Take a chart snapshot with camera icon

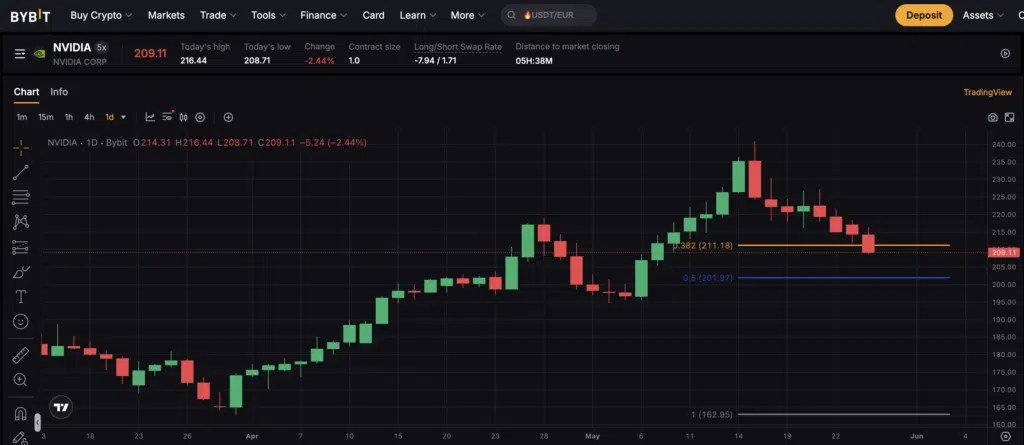993,118
